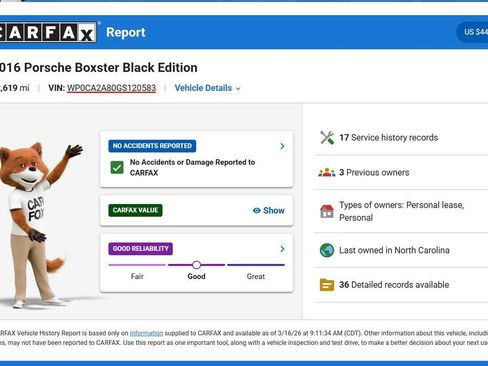Click the NO ACCIDENTS REPORTED badge
The height and width of the screenshot is (366, 488).
tap(152, 146)
